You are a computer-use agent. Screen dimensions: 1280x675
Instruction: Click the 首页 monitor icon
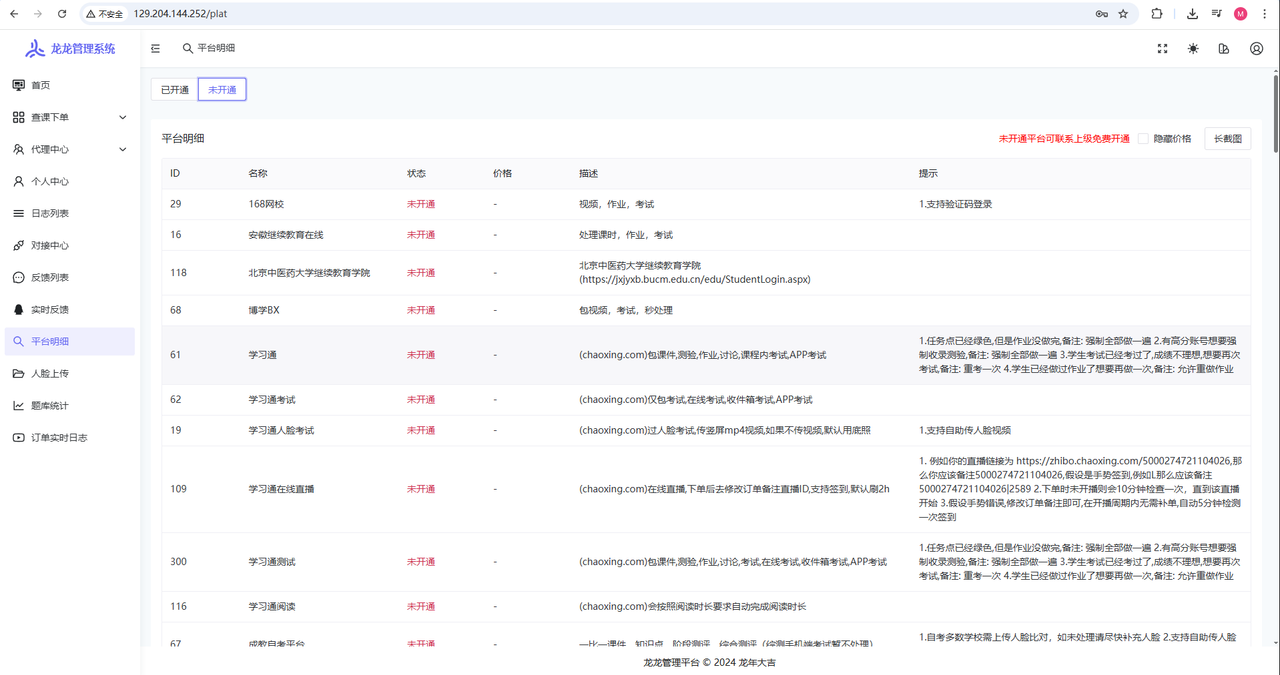tap(18, 85)
